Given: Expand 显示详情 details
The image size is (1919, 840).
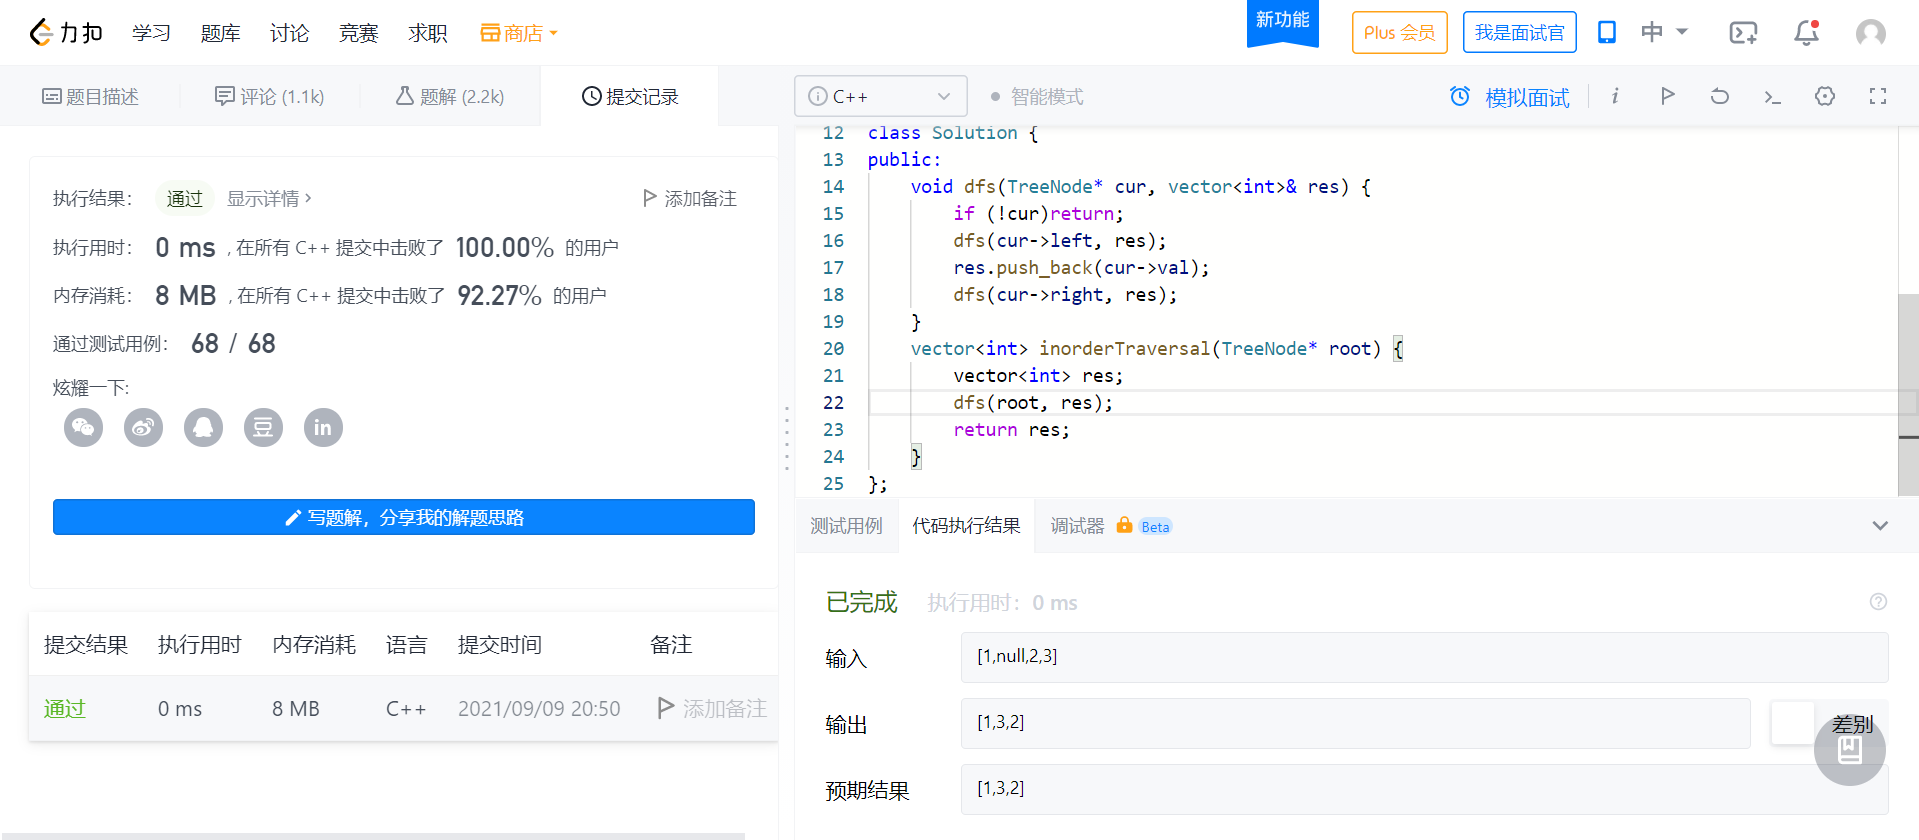Looking at the screenshot, I should coord(269,198).
